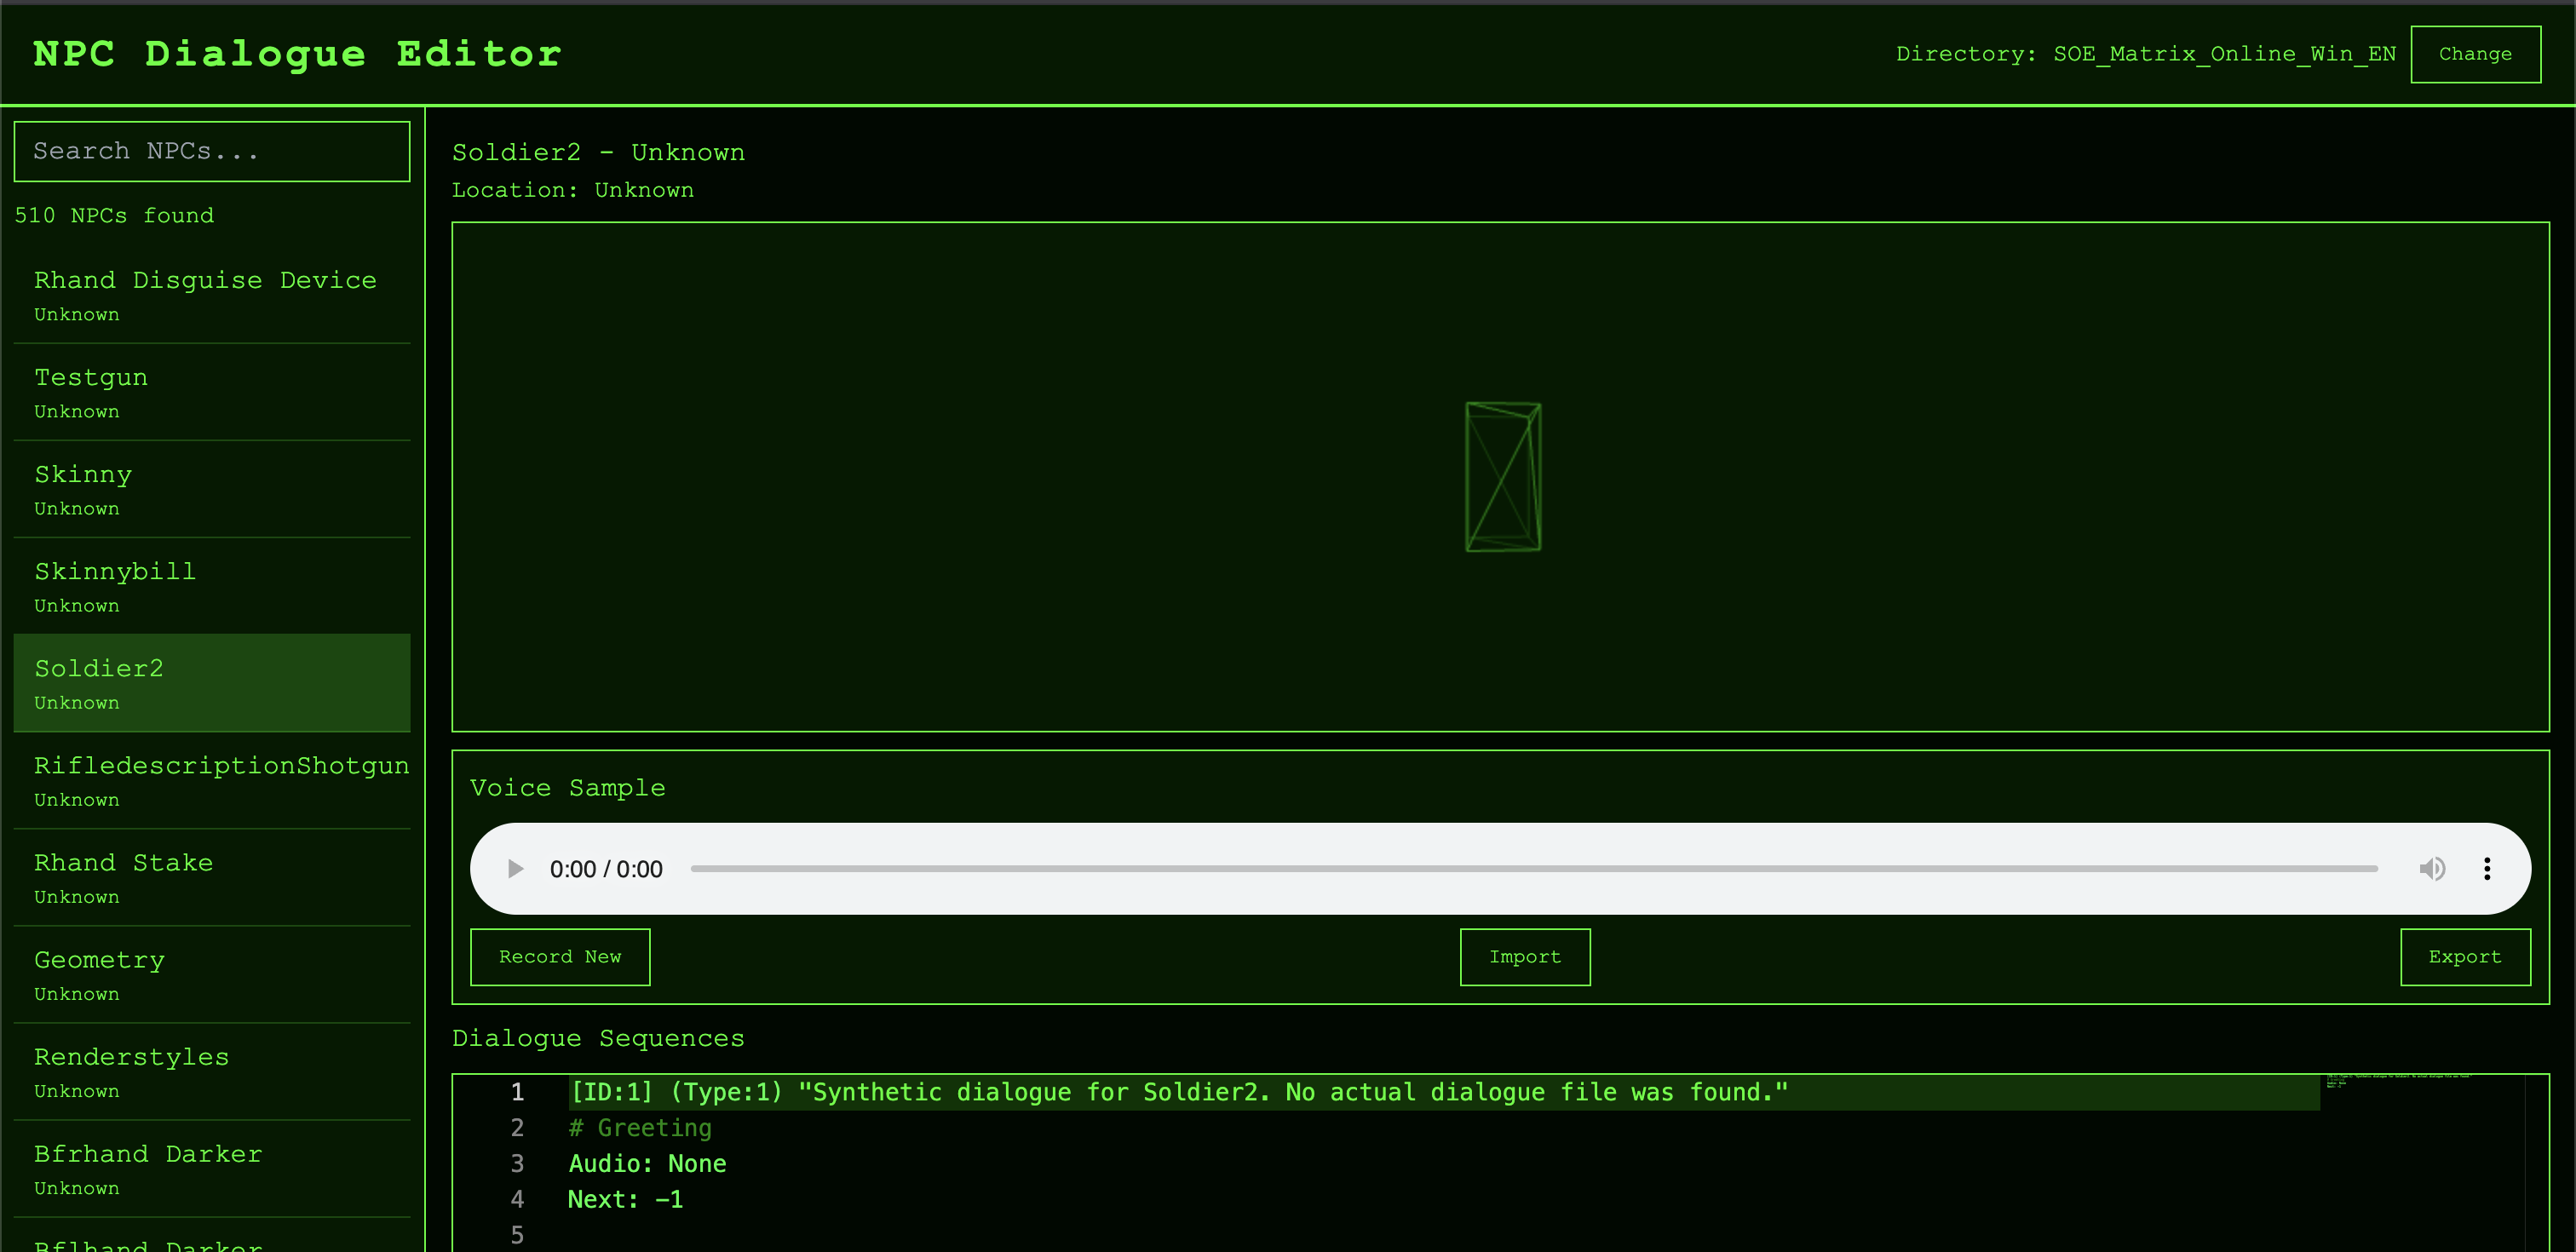
Task: Import a voice sample
Action: point(1524,957)
